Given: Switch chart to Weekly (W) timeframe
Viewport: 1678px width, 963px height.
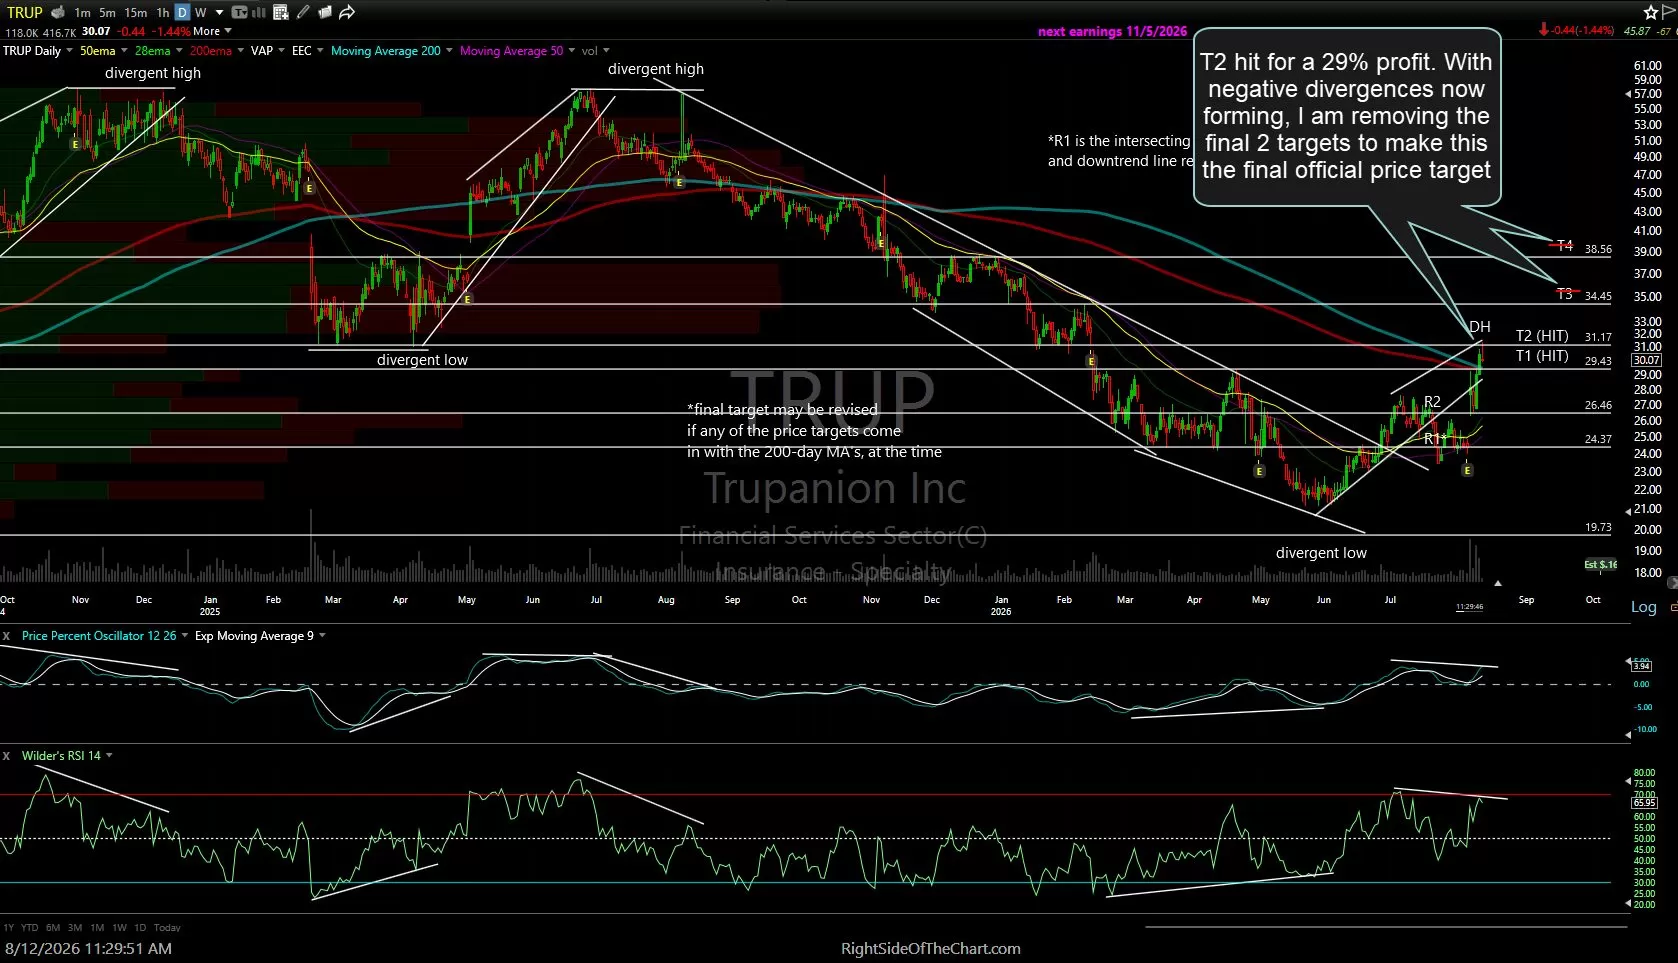Looking at the screenshot, I should (200, 13).
